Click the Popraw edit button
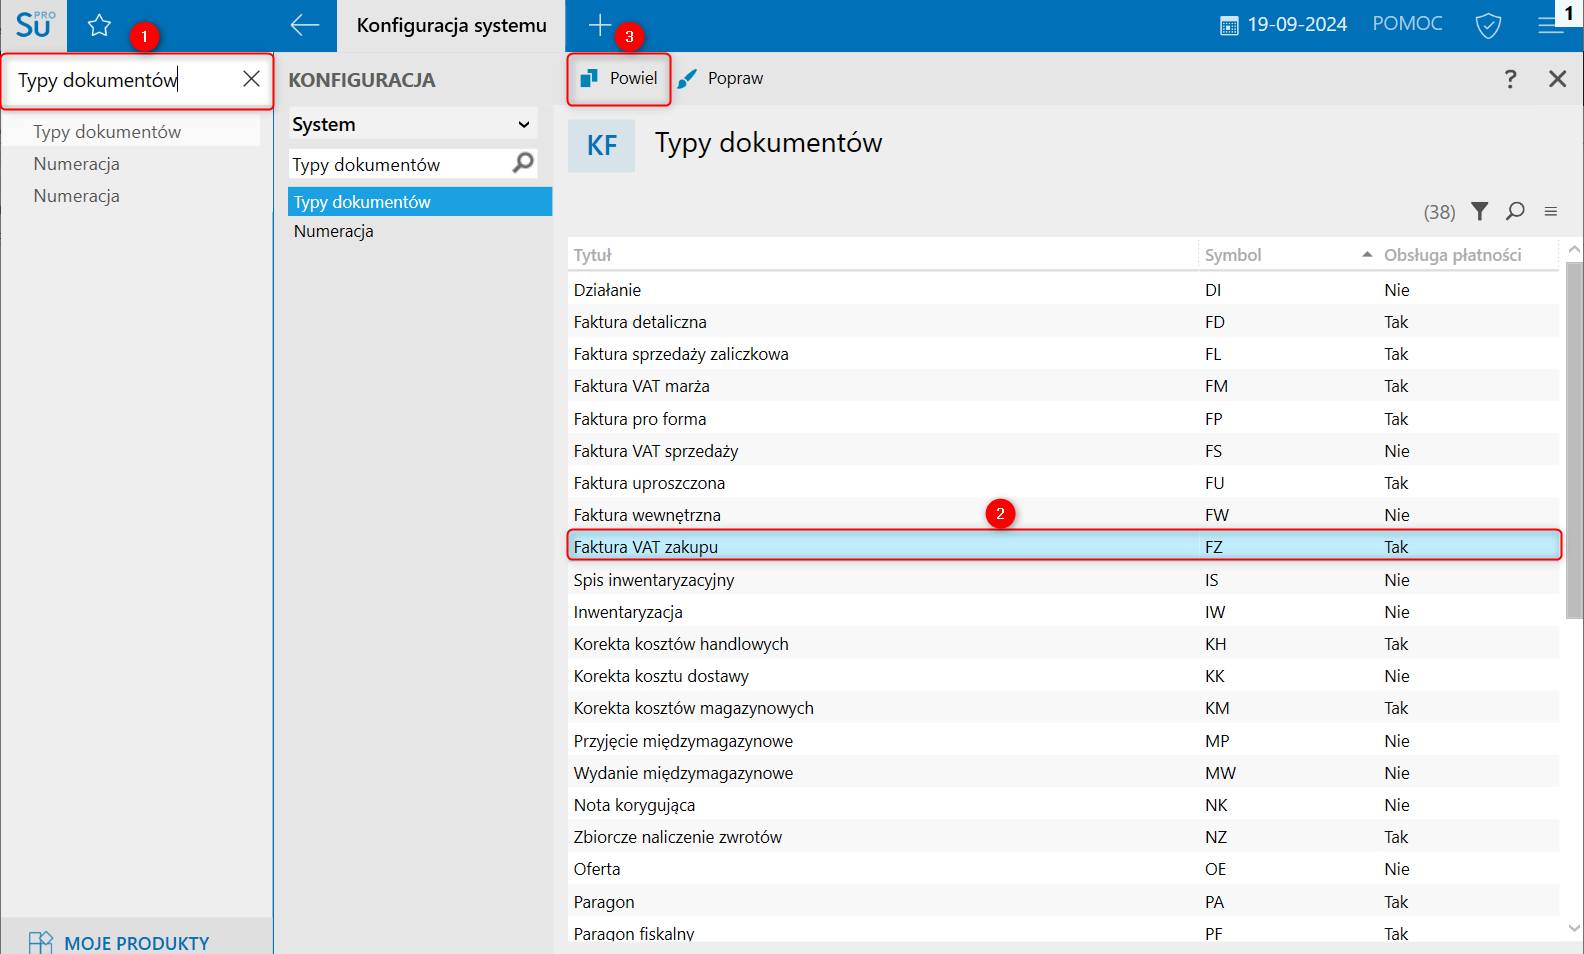This screenshot has width=1584, height=954. (x=720, y=79)
